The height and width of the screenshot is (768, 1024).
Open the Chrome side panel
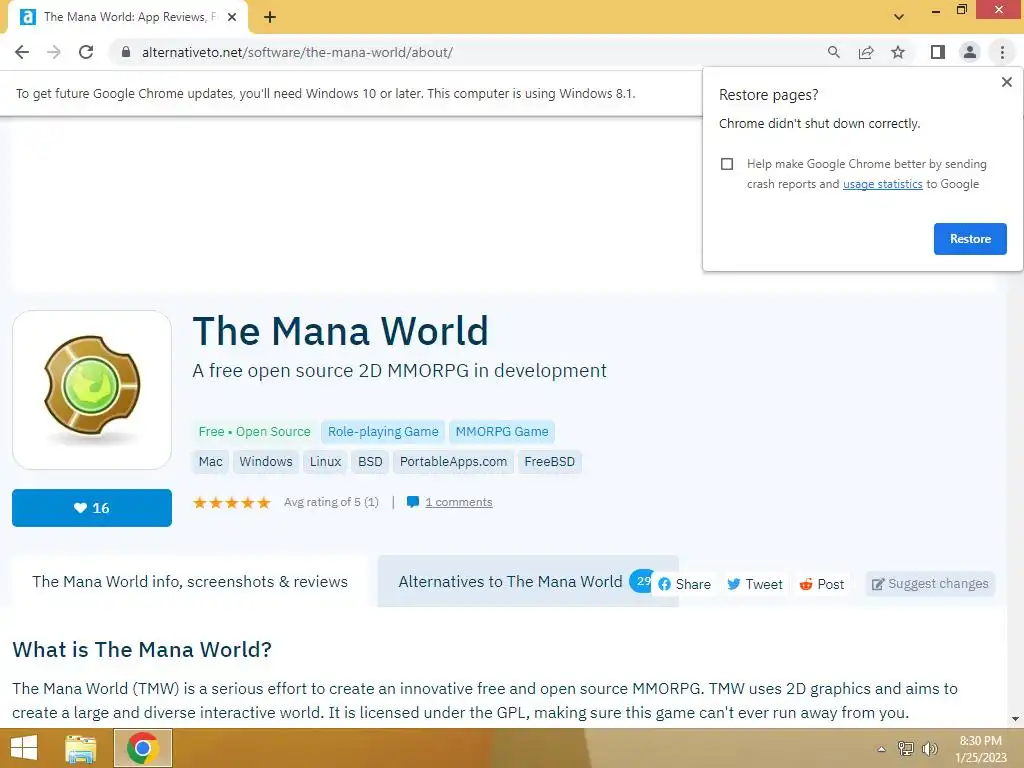tap(938, 52)
